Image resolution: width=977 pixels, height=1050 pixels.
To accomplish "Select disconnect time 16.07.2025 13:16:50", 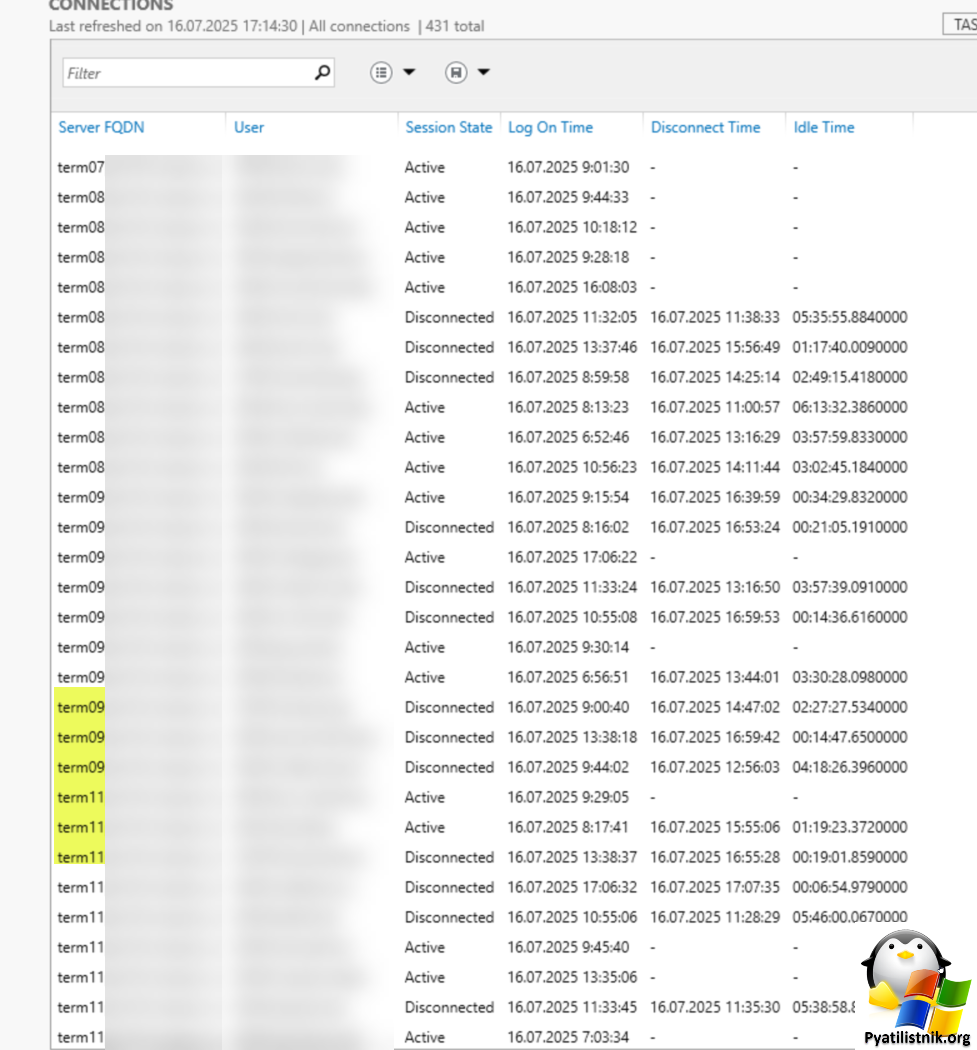I will (x=715, y=587).
